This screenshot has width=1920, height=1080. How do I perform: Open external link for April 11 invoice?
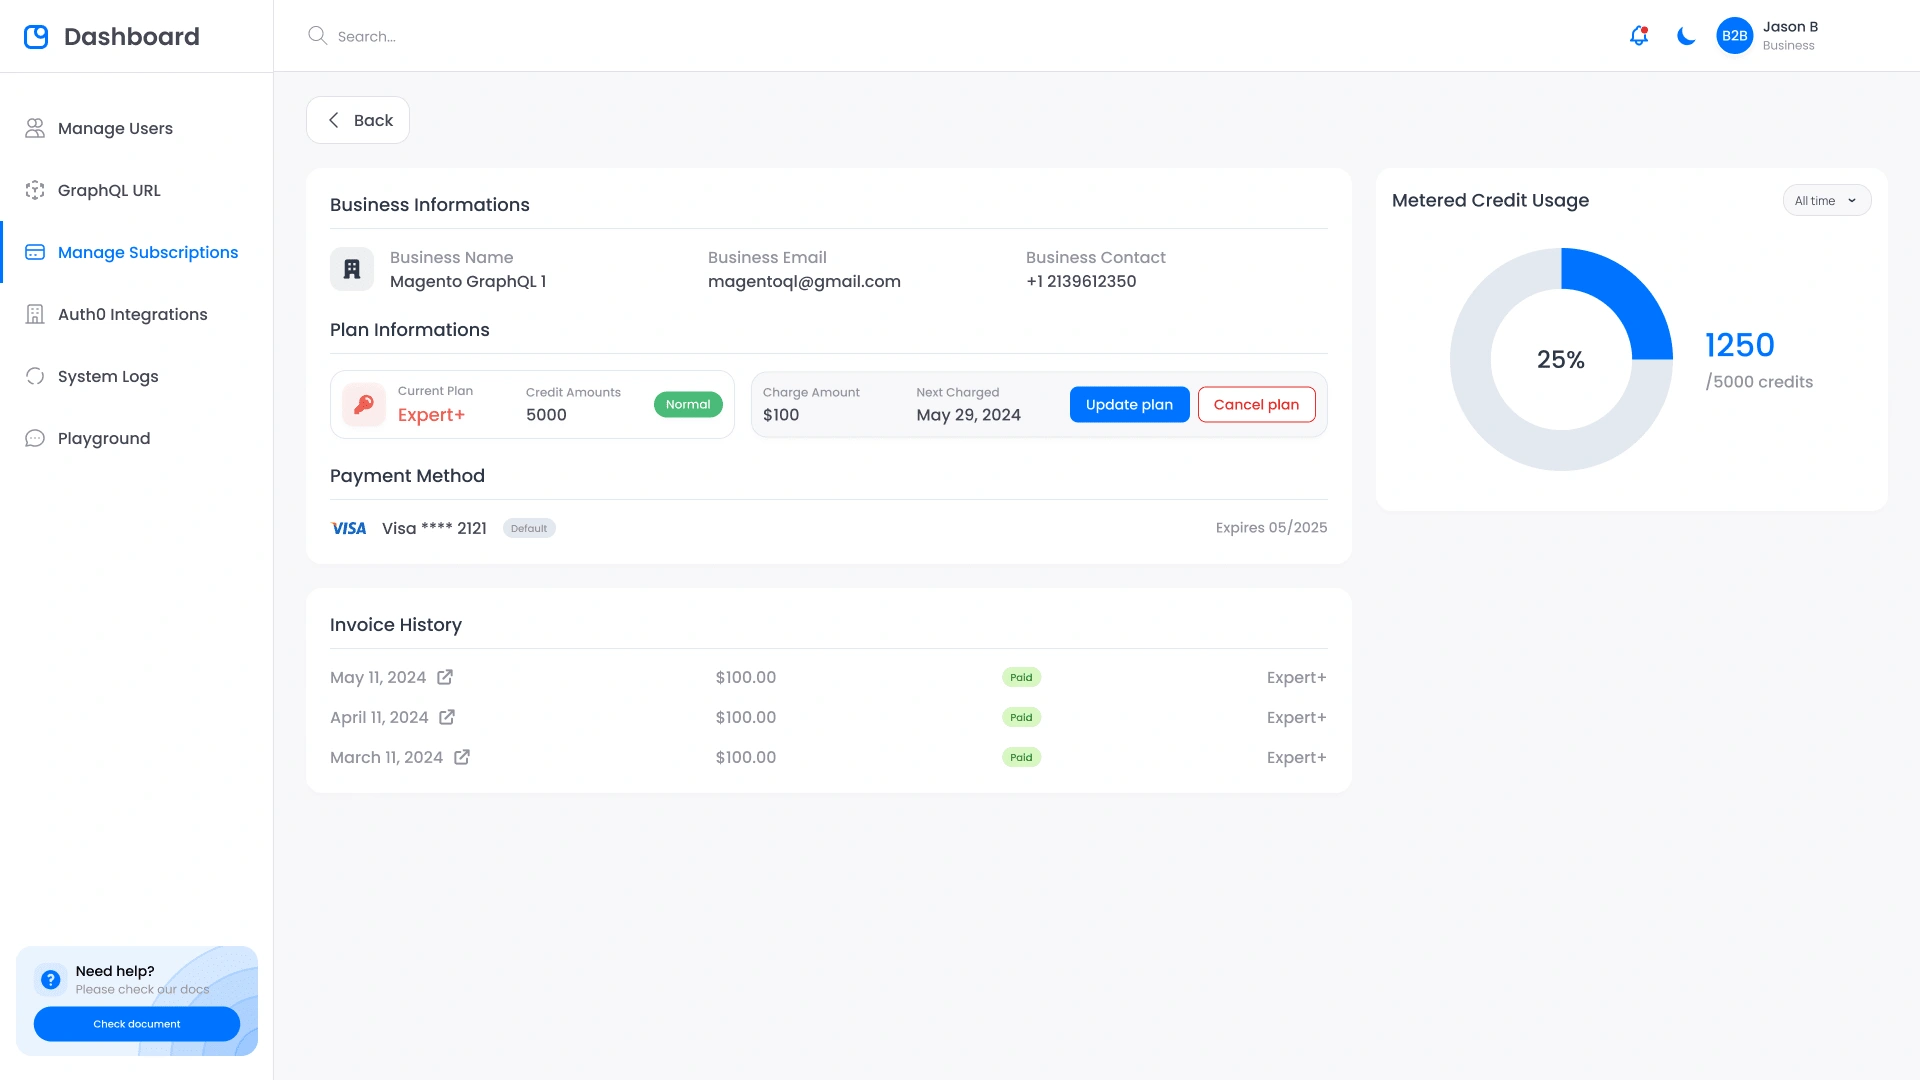click(447, 717)
